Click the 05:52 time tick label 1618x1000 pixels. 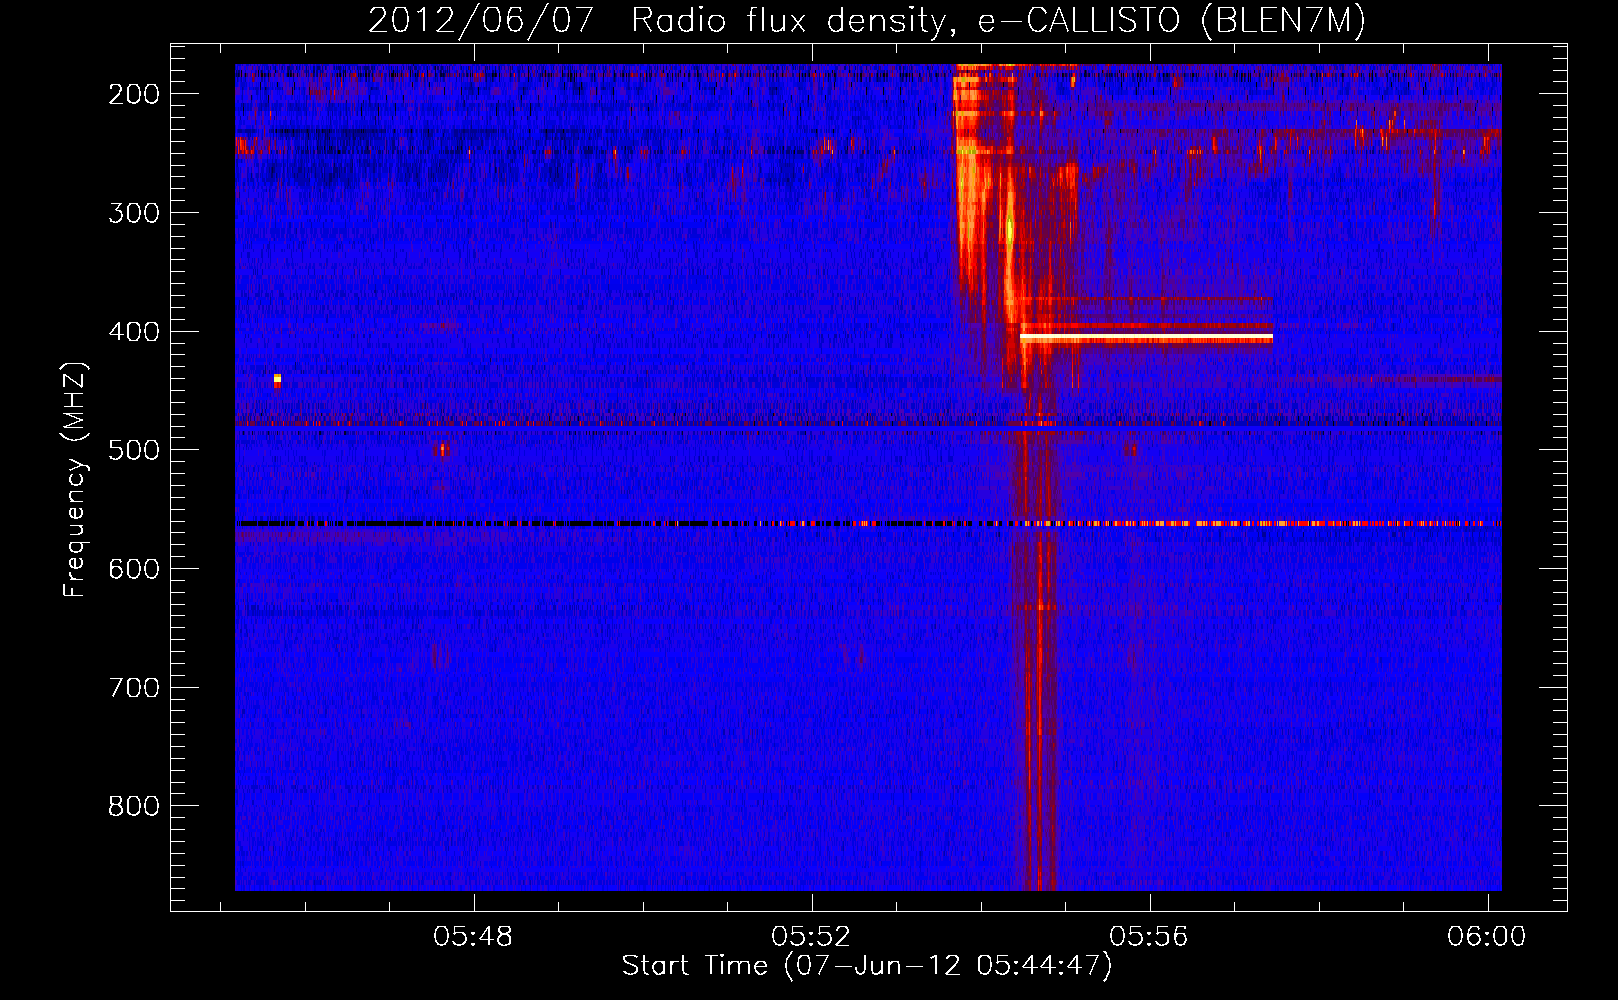811,937
